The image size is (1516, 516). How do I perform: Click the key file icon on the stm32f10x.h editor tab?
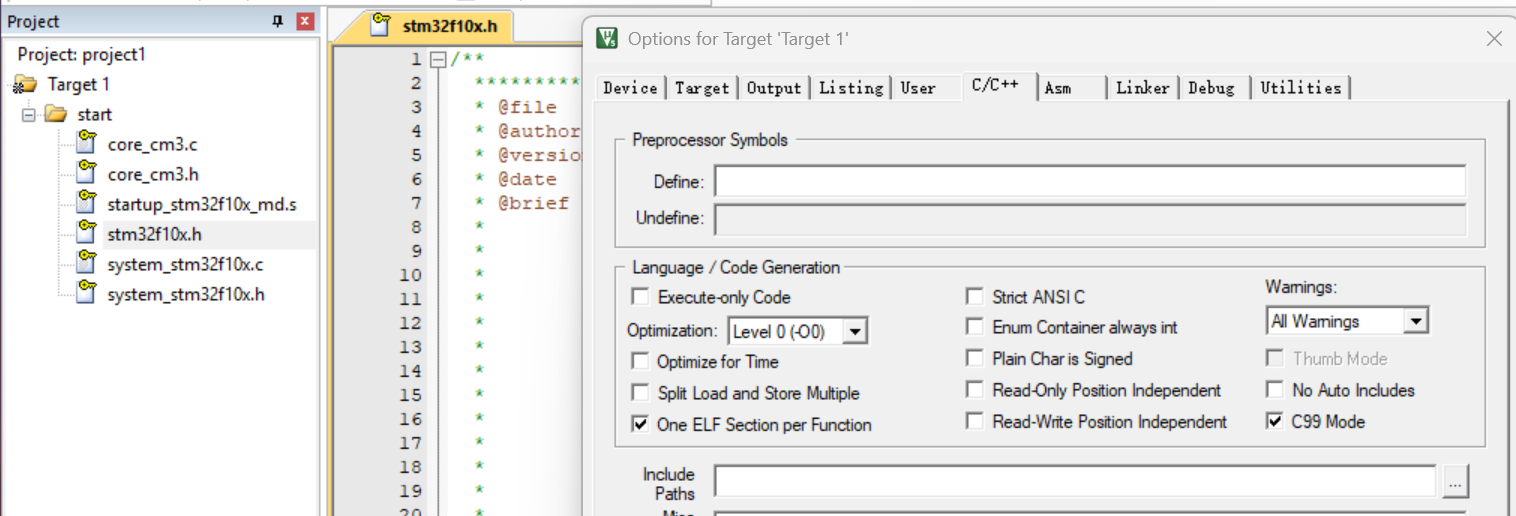click(380, 25)
